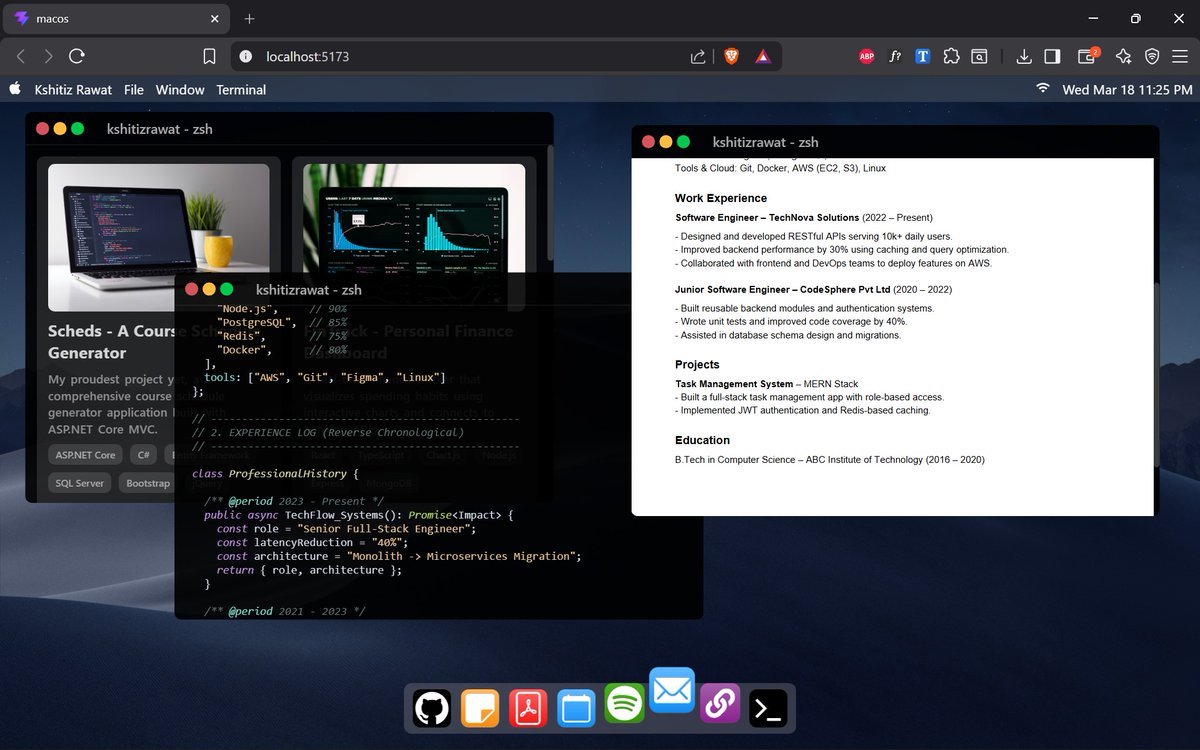Open the blue Files app in the dock
The width and height of the screenshot is (1200, 750).
pos(576,709)
